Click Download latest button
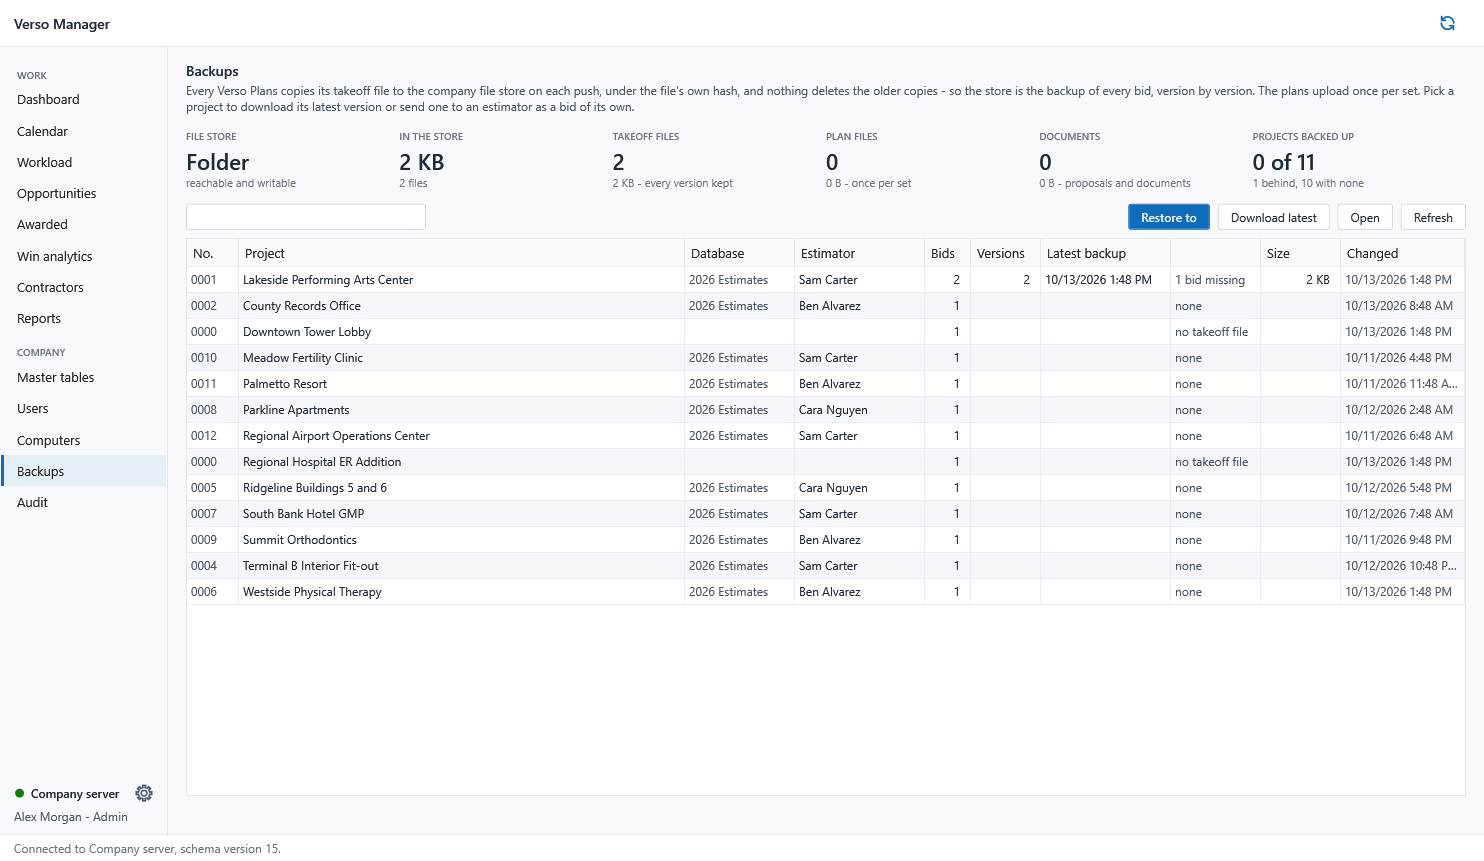Image resolution: width=1484 pixels, height=861 pixels. coord(1273,217)
